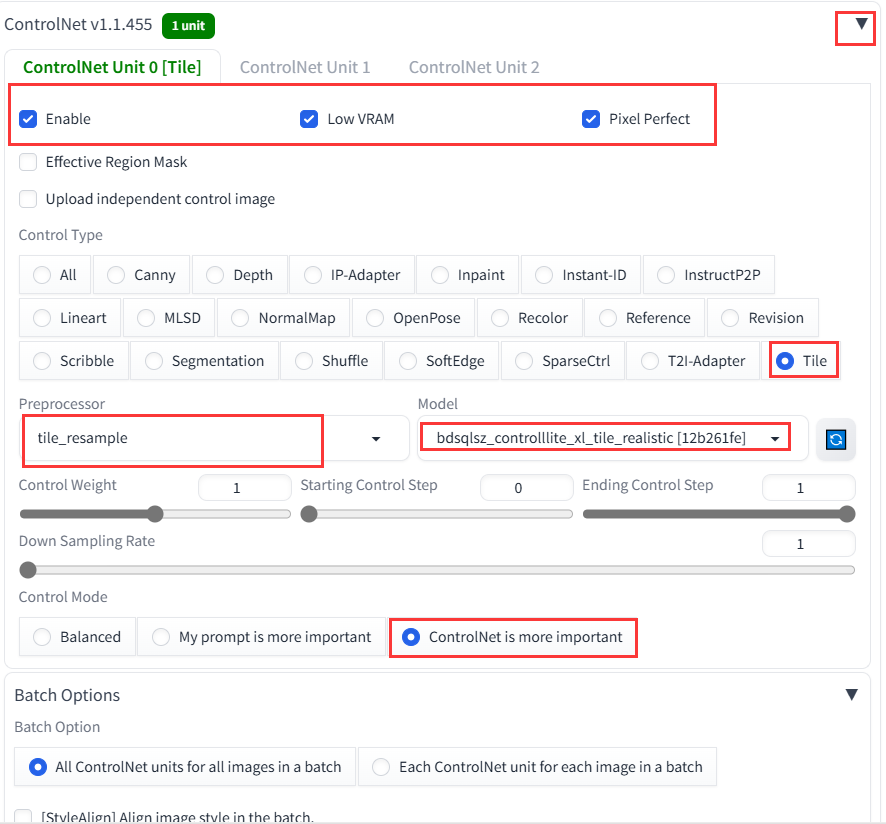
Task: Click the Ending Control Step slider handle
Action: (847, 514)
